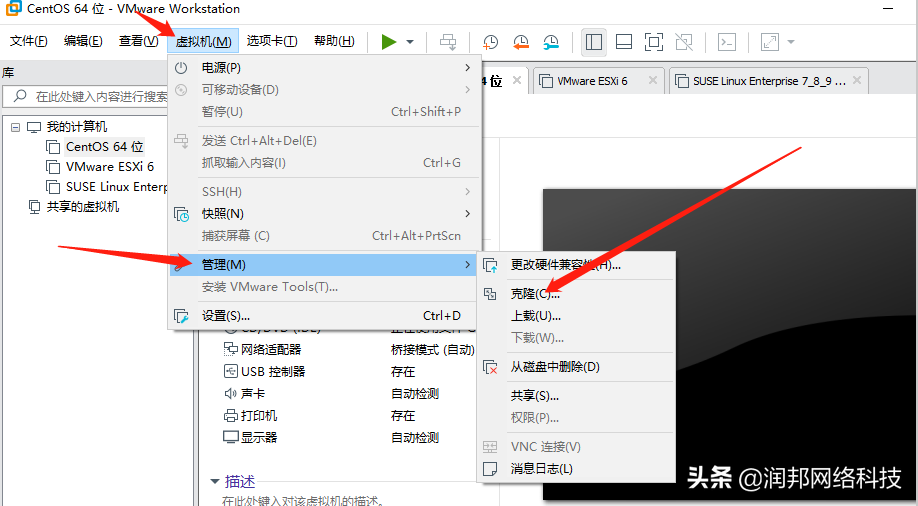This screenshot has height=506, width=918.
Task: Select the 管理(M) menu entry
Action: [324, 265]
